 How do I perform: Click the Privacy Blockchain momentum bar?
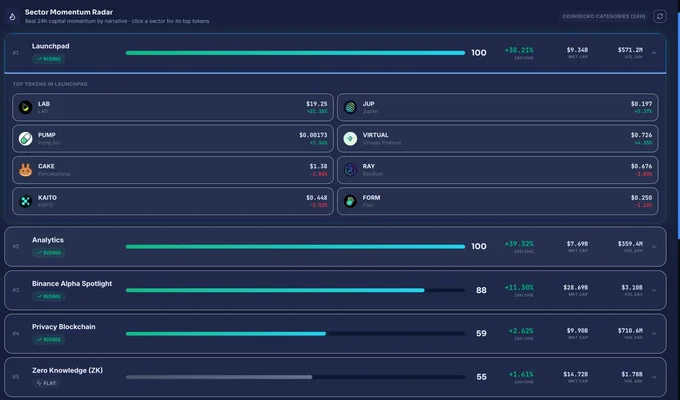(295, 334)
